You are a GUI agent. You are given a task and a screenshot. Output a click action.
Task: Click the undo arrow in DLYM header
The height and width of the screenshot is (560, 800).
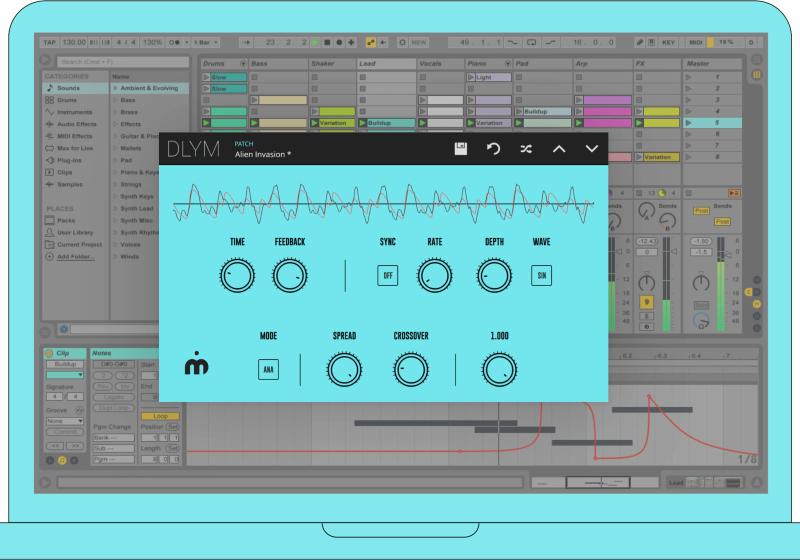493,148
